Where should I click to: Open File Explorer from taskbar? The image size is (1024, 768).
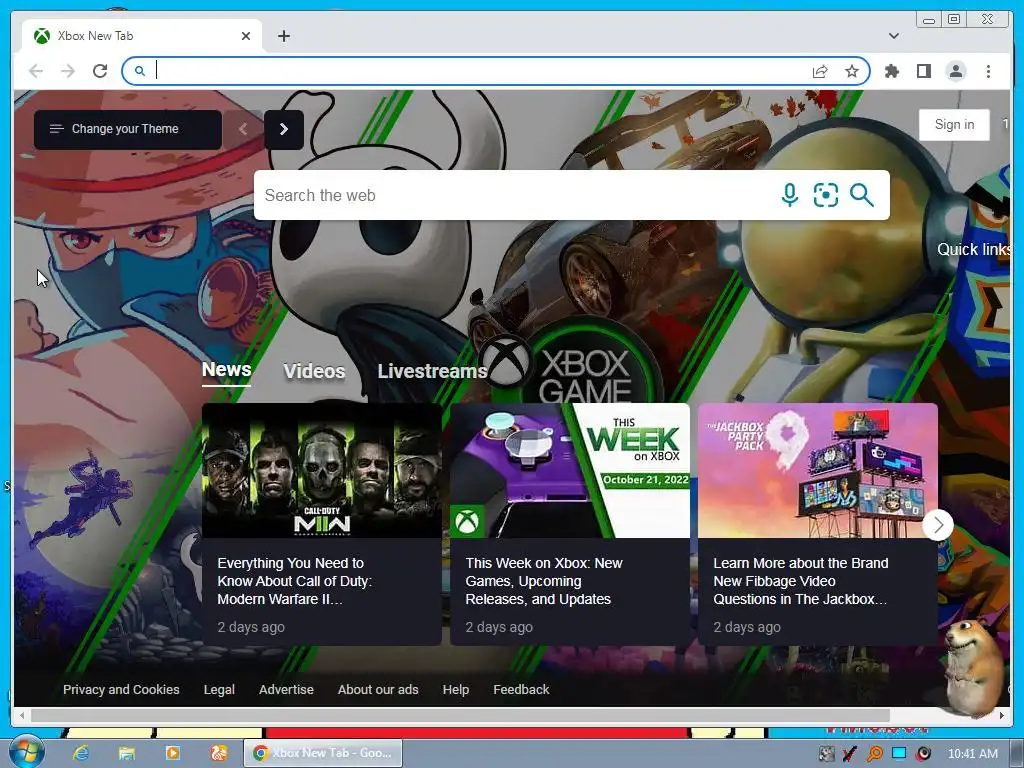[127, 753]
